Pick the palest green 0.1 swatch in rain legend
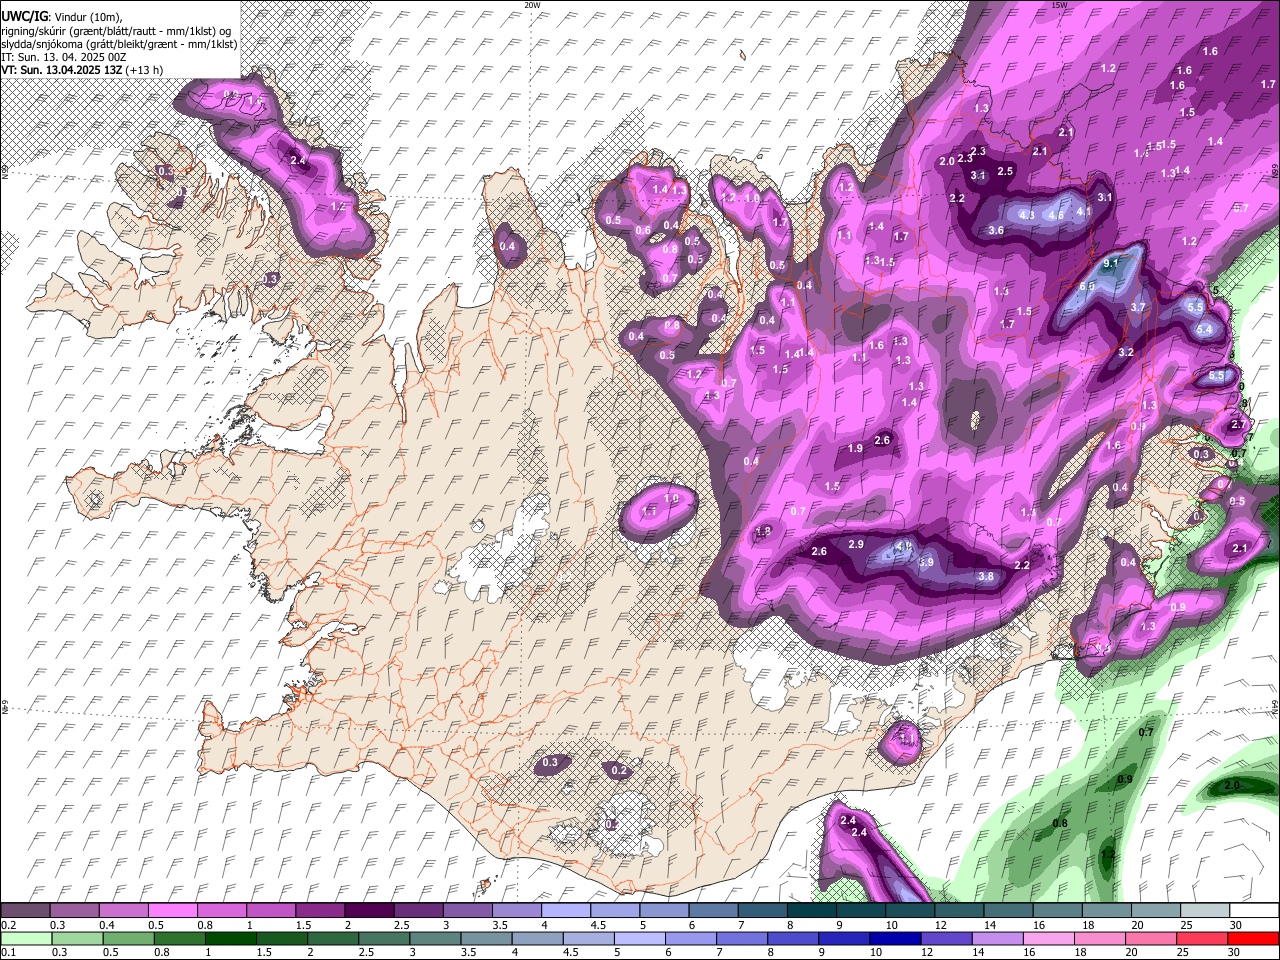Image resolution: width=1280 pixels, height=960 pixels. pos(27,938)
